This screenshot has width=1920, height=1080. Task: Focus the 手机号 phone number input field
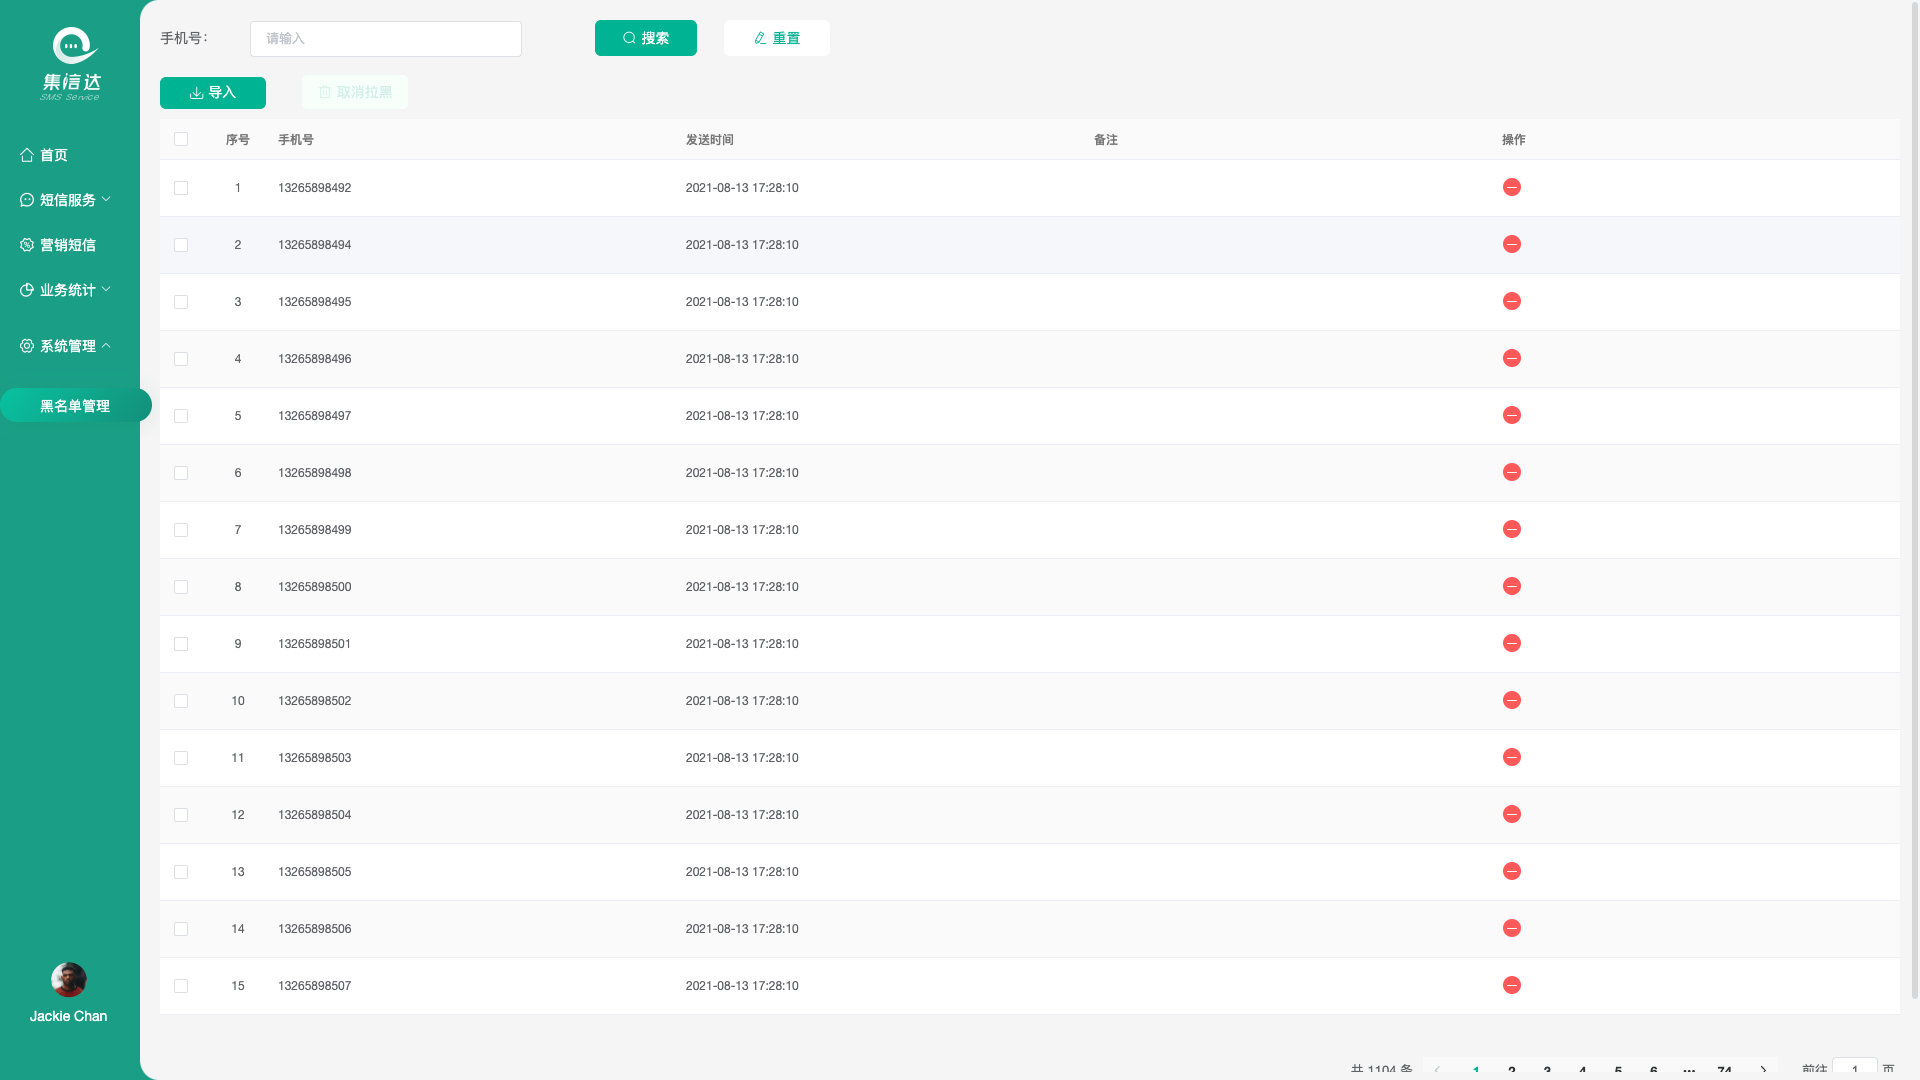click(385, 39)
